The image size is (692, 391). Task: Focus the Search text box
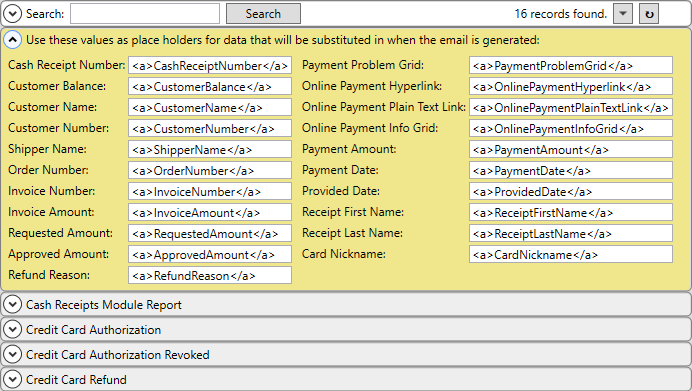pyautogui.click(x=145, y=14)
